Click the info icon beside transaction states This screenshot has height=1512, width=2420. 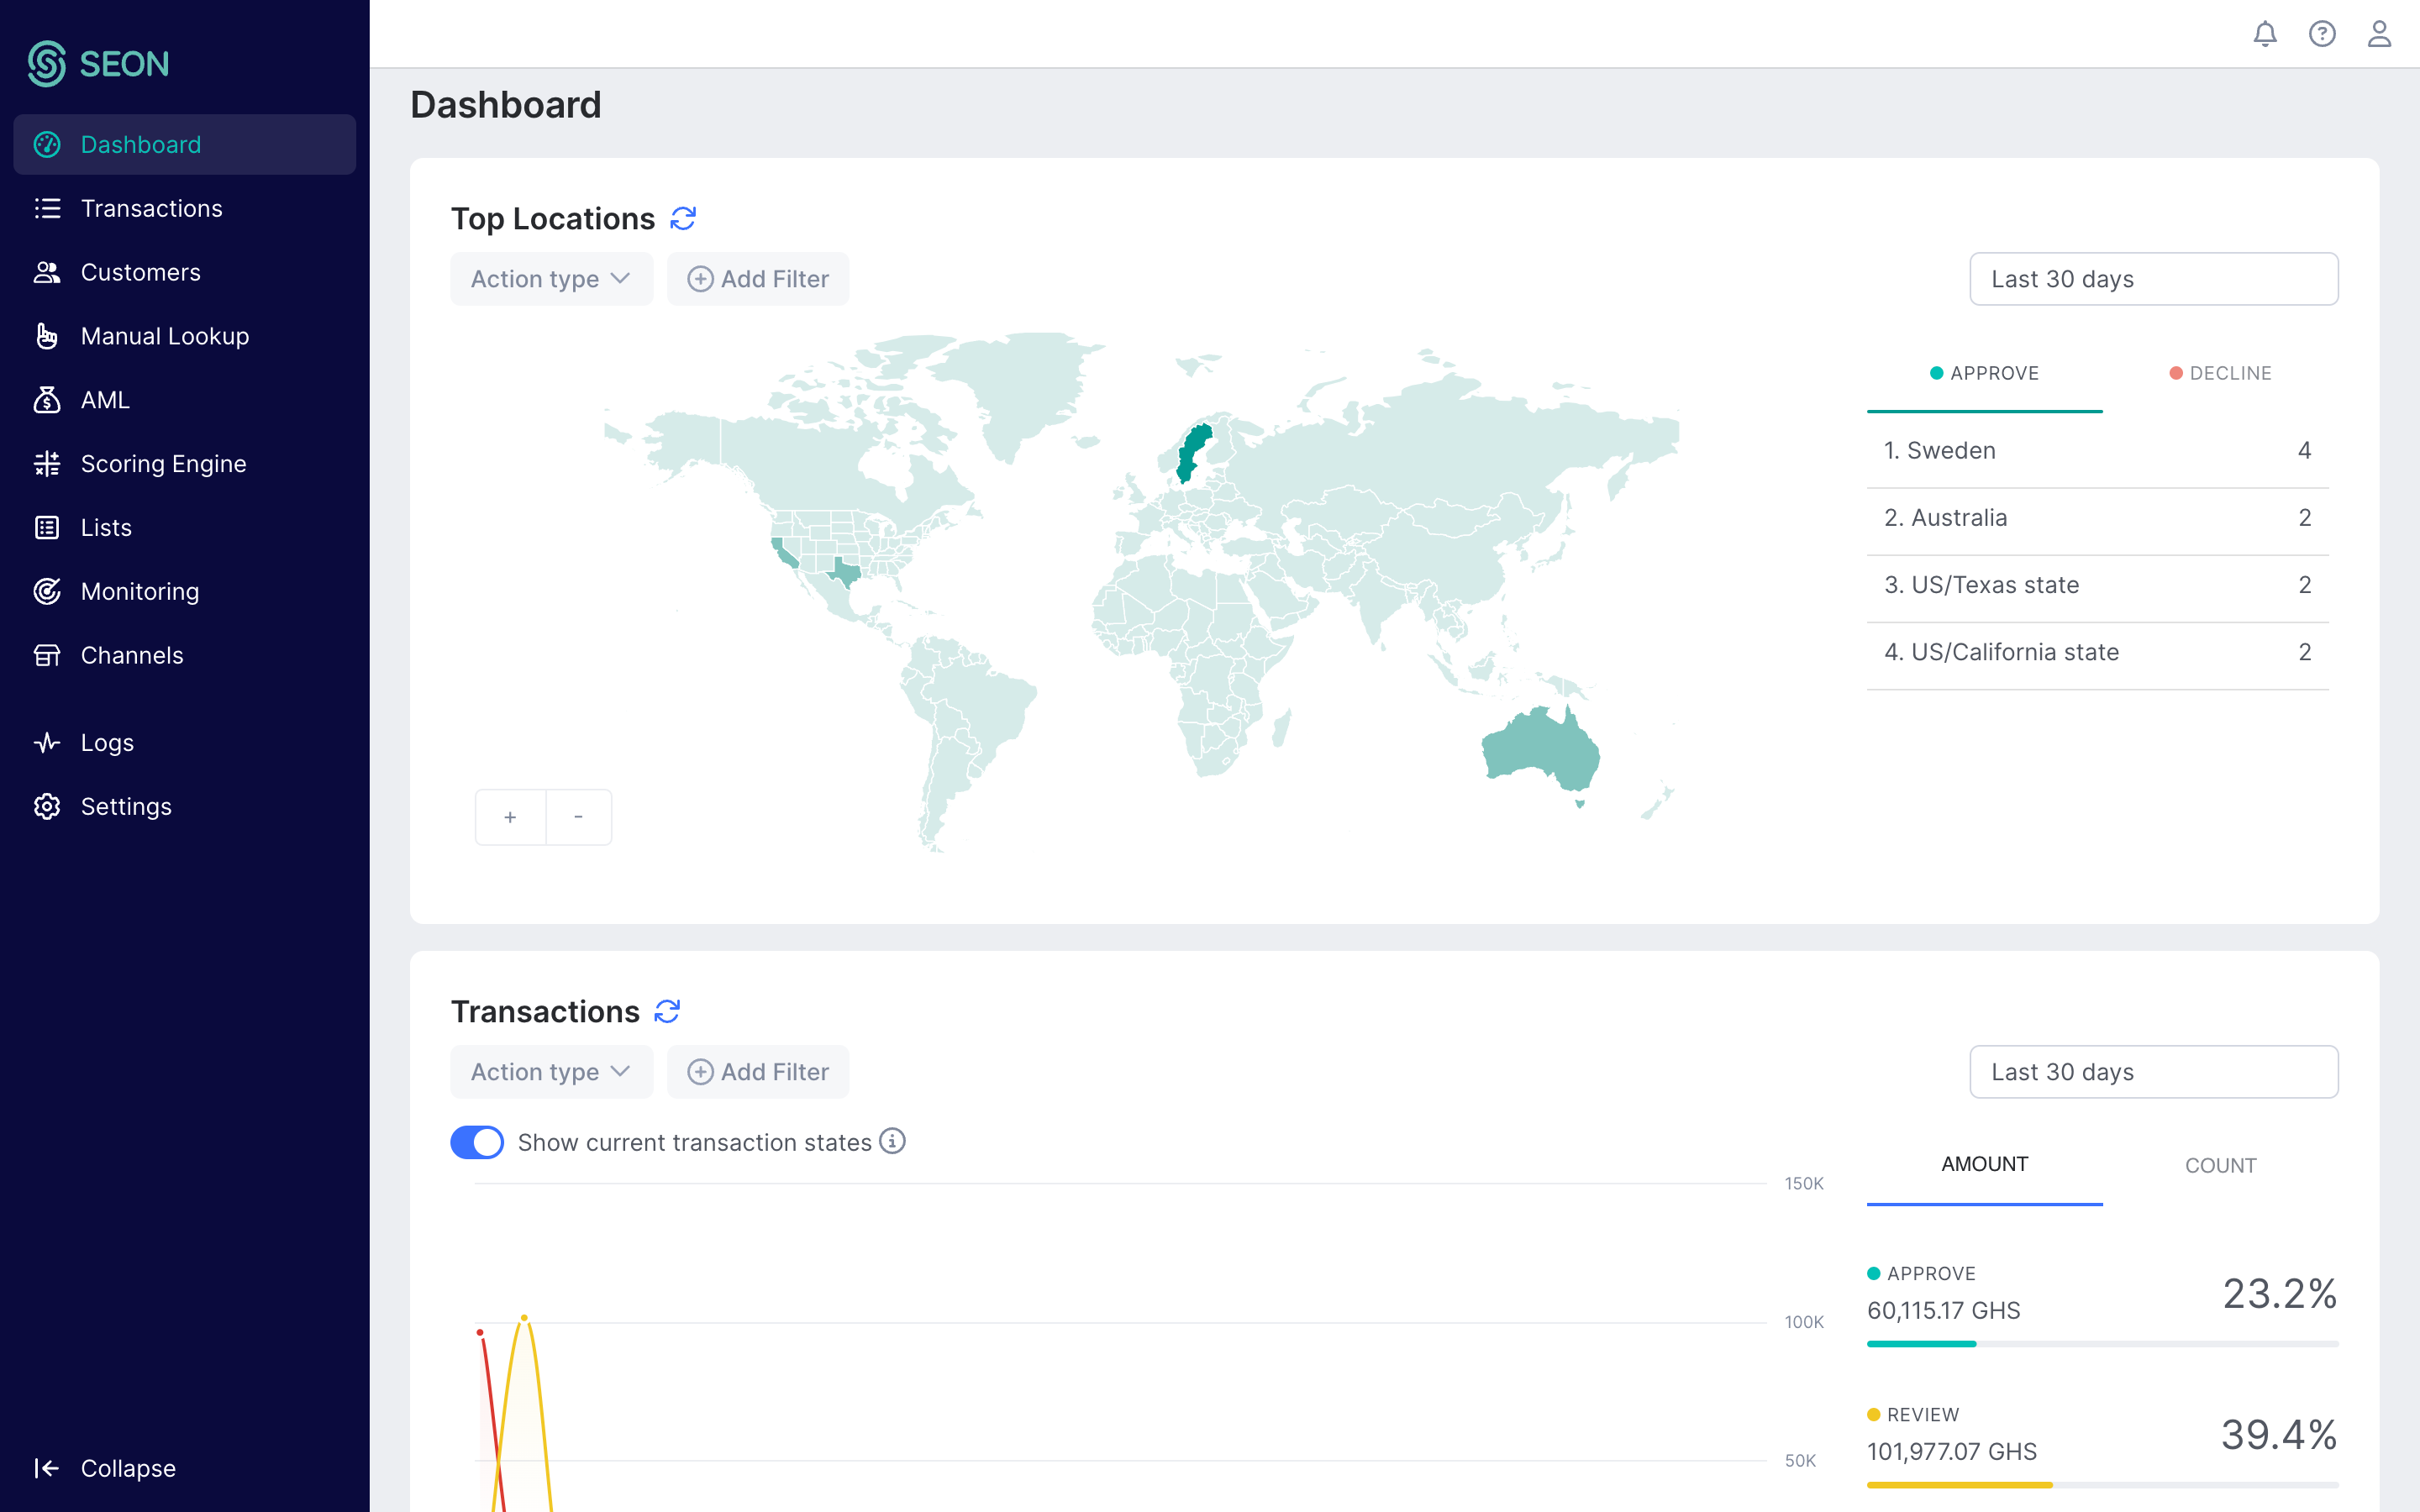[892, 1141]
